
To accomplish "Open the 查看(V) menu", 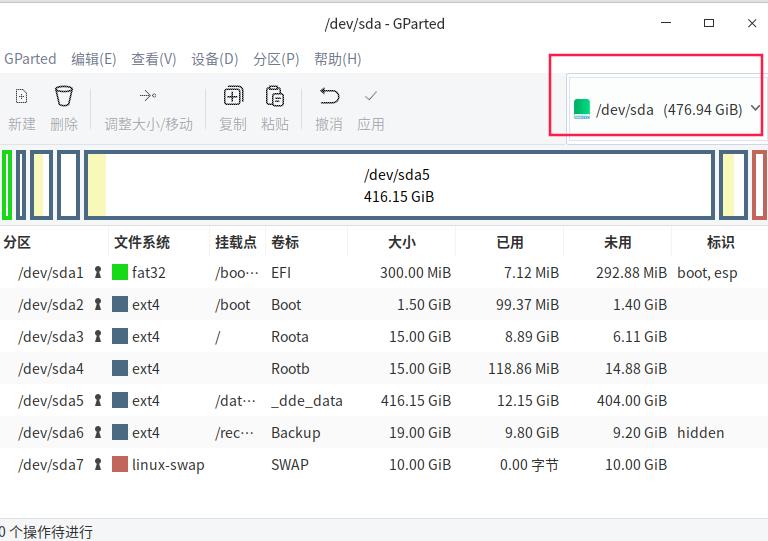I will click(x=154, y=59).
